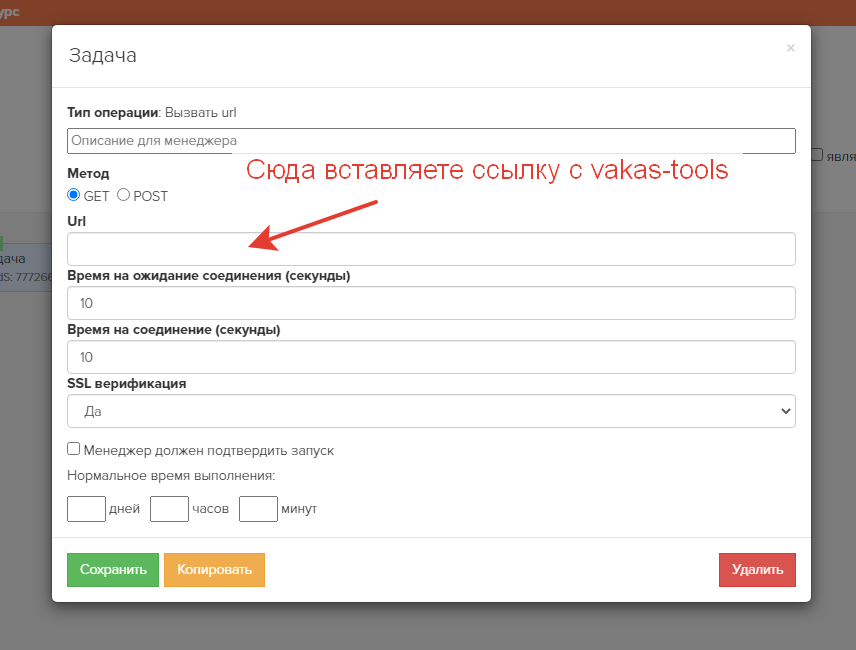Screen dimensions: 856x650
Task: Click the 'дней' number input
Action: 85,508
